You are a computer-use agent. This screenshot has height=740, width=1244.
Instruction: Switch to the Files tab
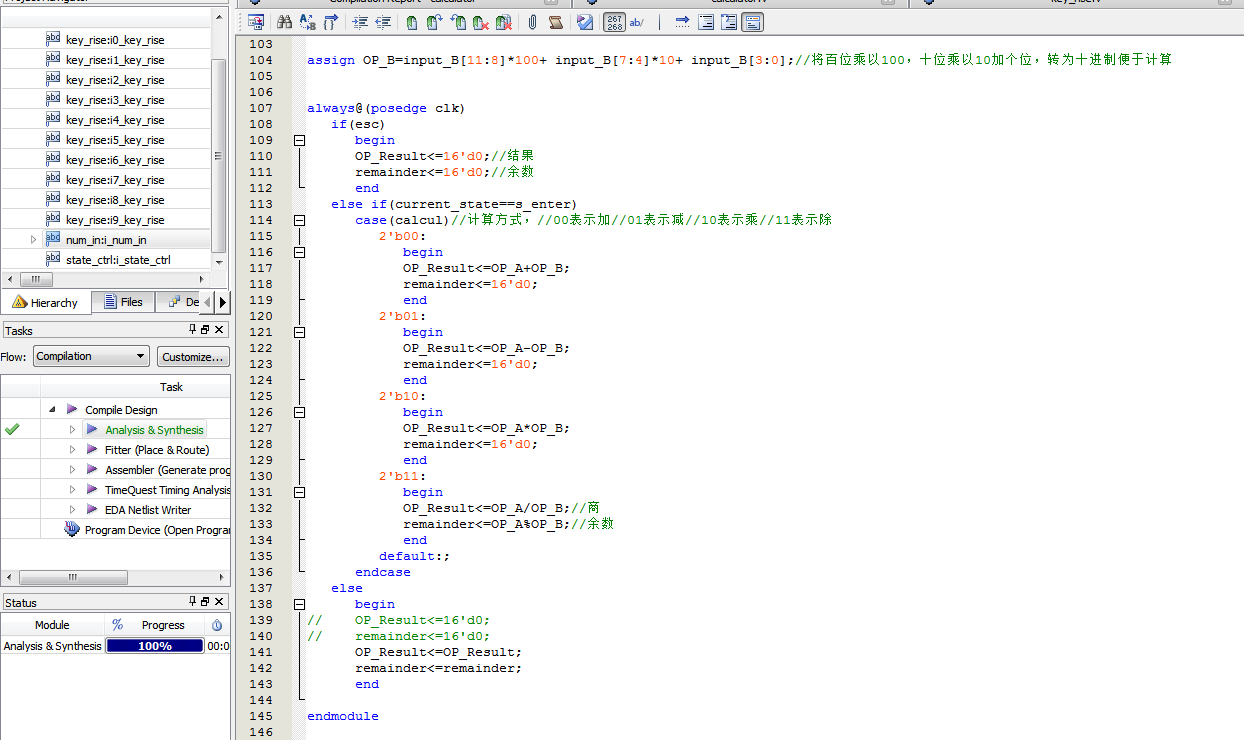point(122,302)
